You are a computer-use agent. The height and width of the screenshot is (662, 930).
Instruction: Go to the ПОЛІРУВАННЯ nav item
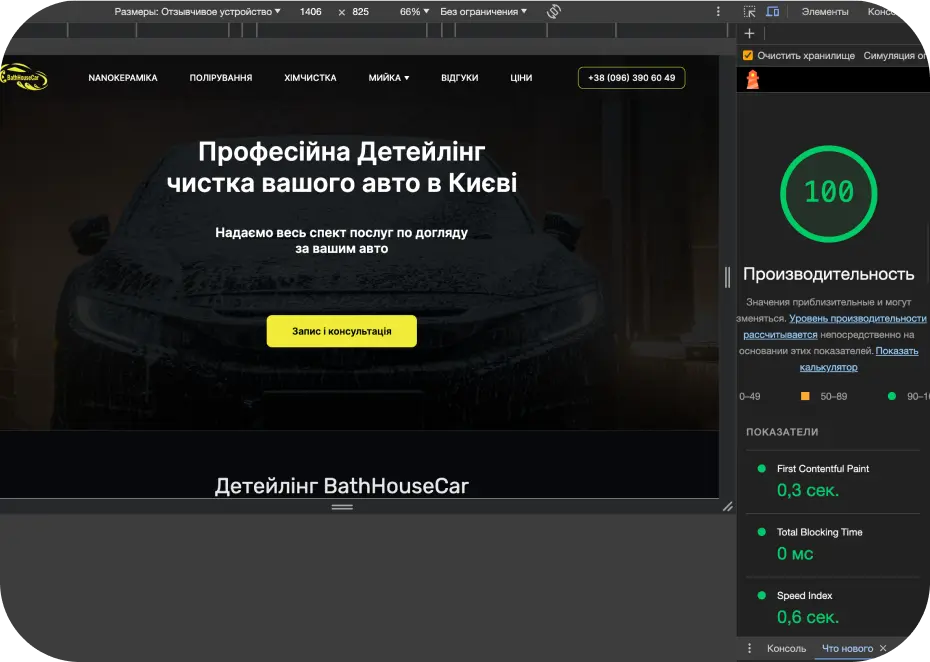coord(221,78)
